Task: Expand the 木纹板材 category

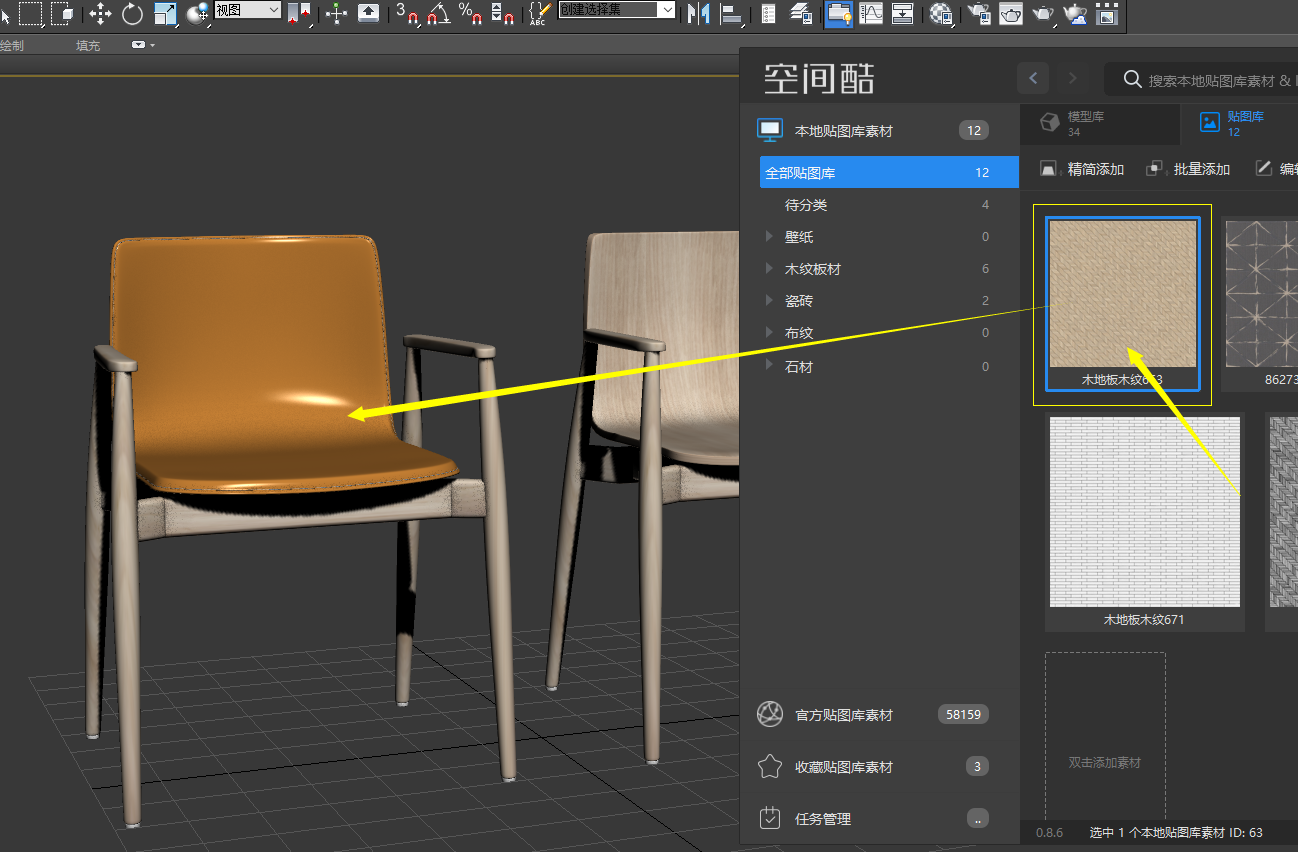Action: tap(769, 269)
